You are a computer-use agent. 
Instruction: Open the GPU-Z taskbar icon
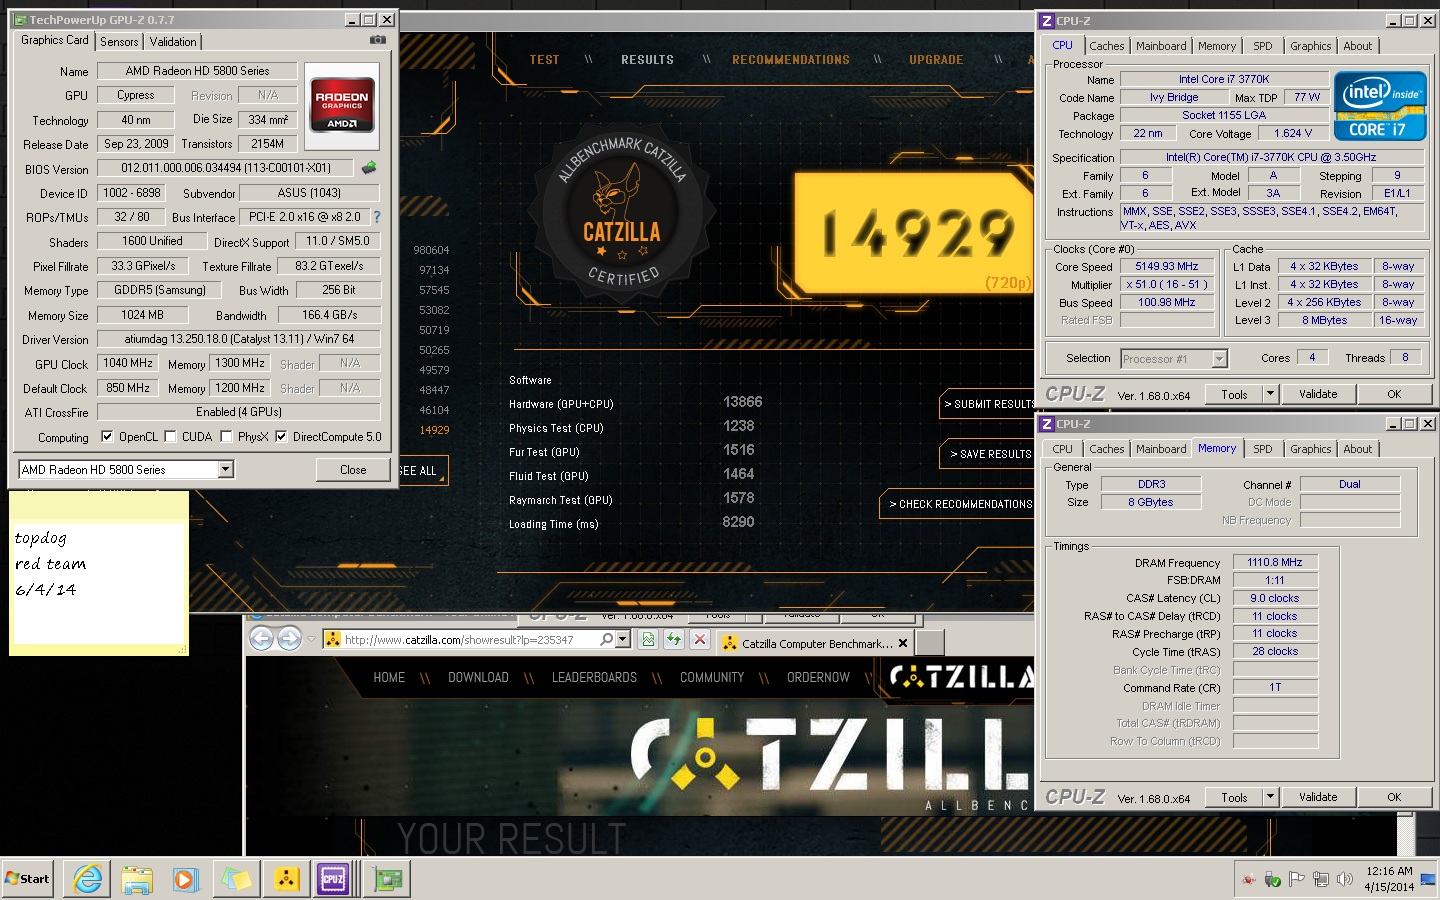[x=387, y=879]
